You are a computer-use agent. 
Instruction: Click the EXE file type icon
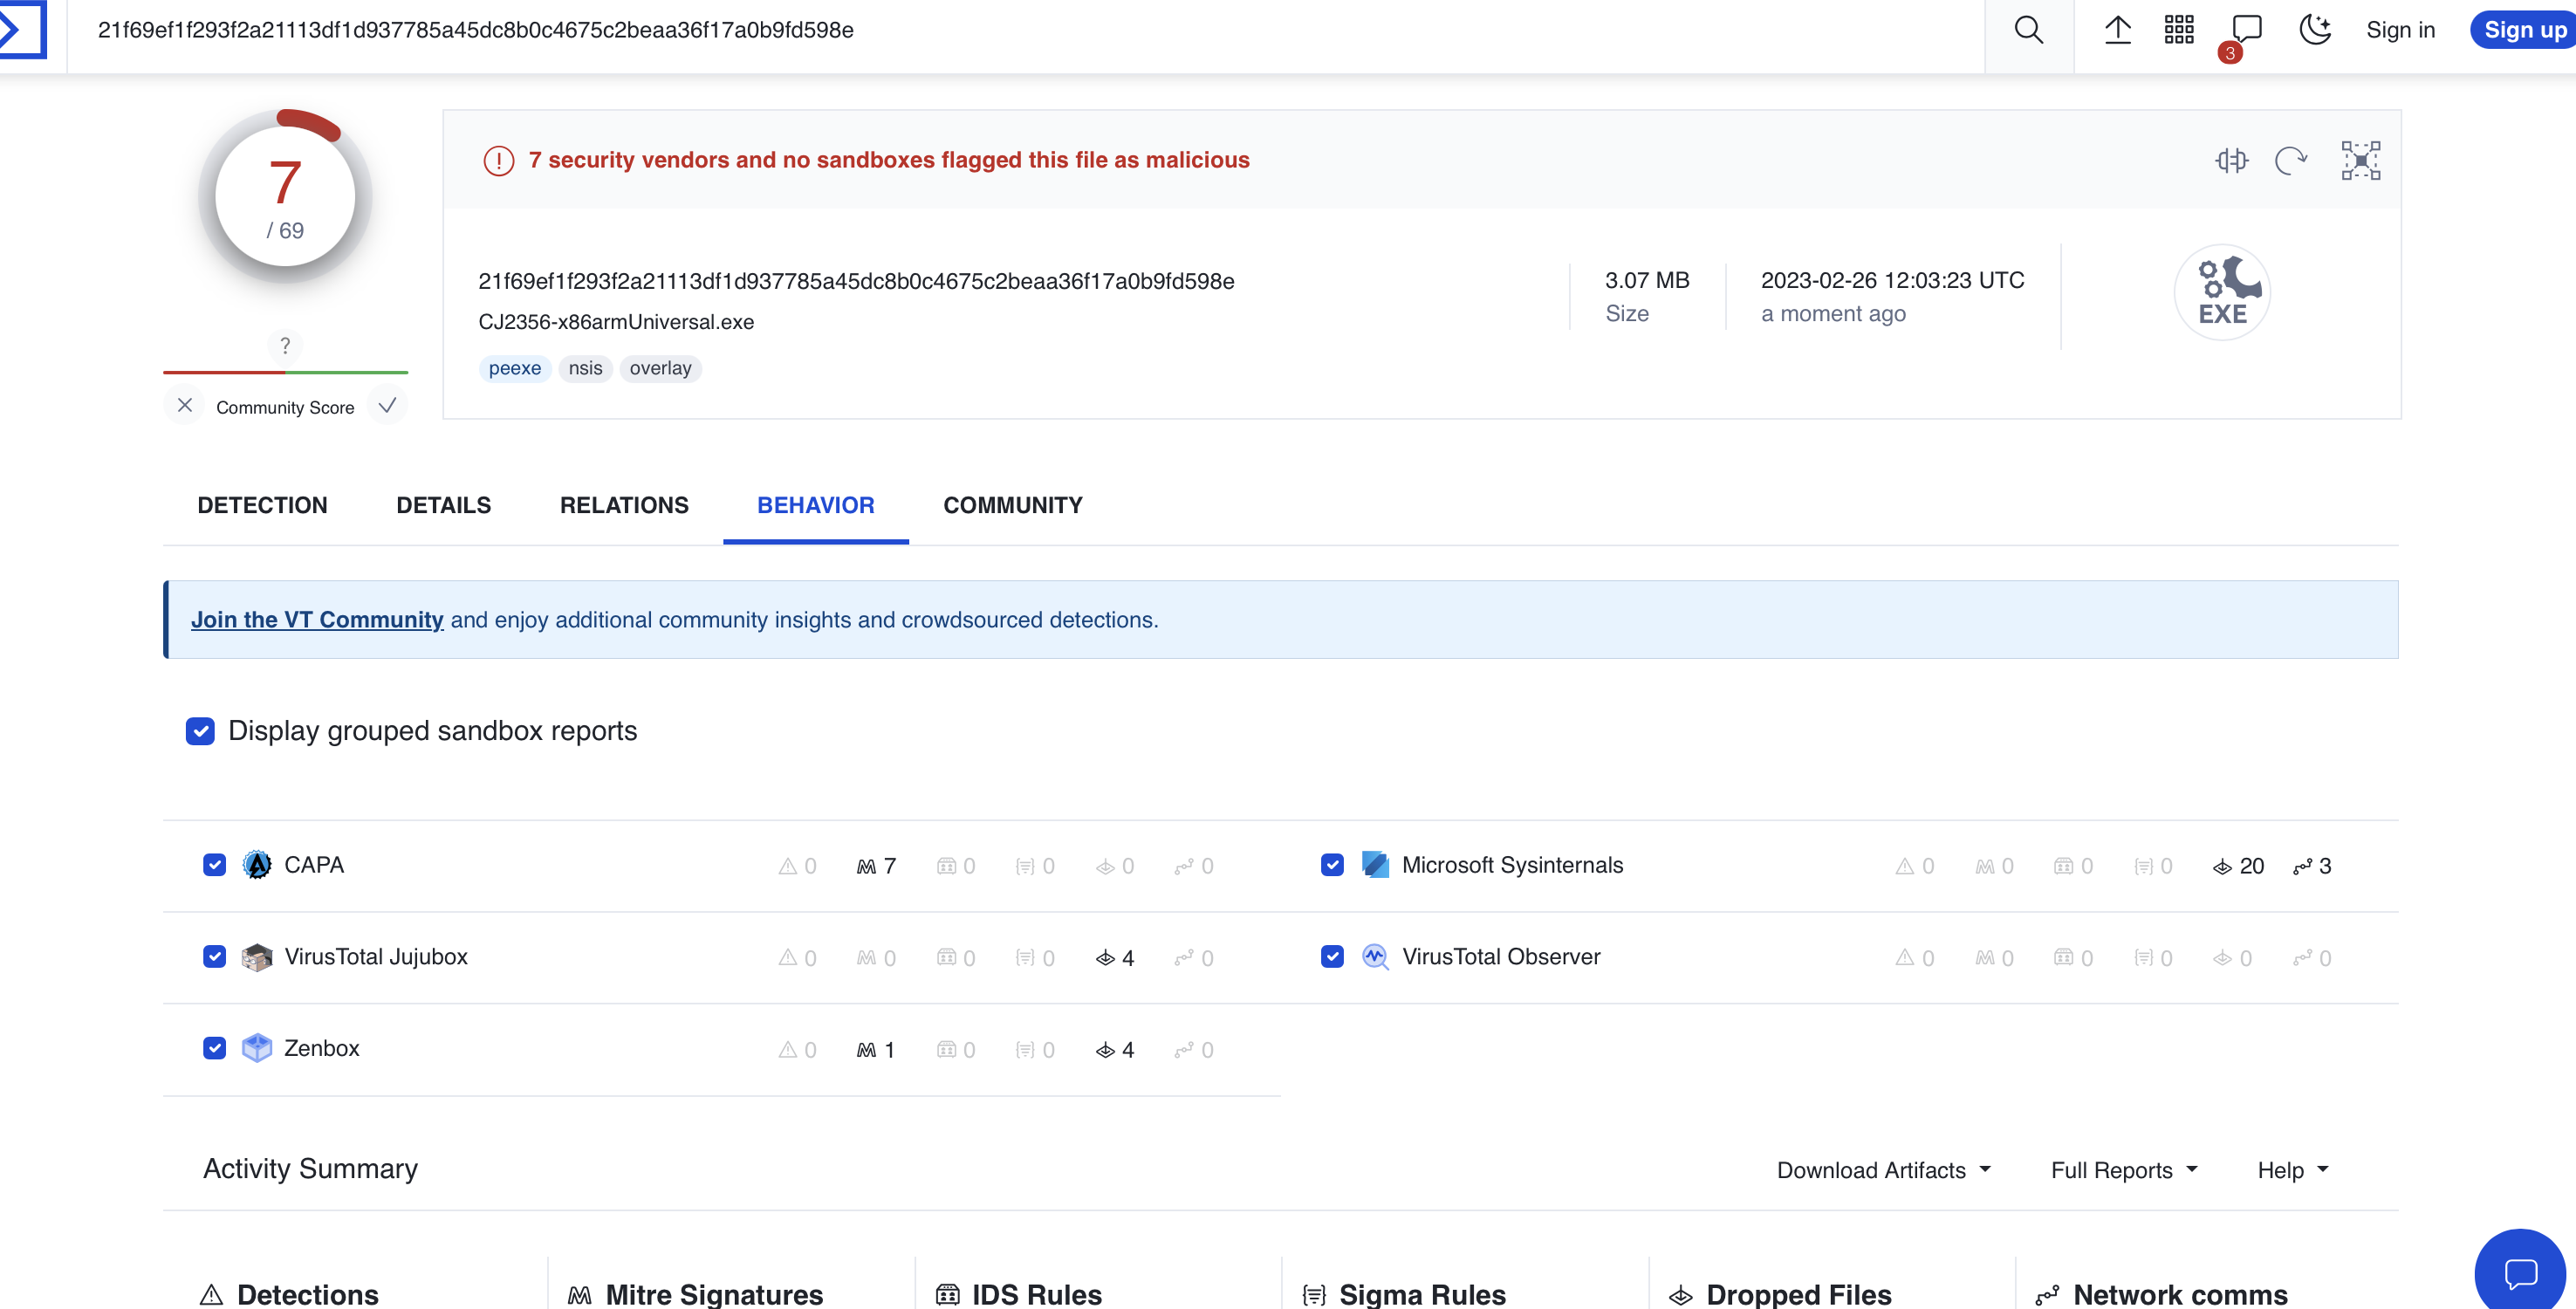pyautogui.click(x=2222, y=292)
